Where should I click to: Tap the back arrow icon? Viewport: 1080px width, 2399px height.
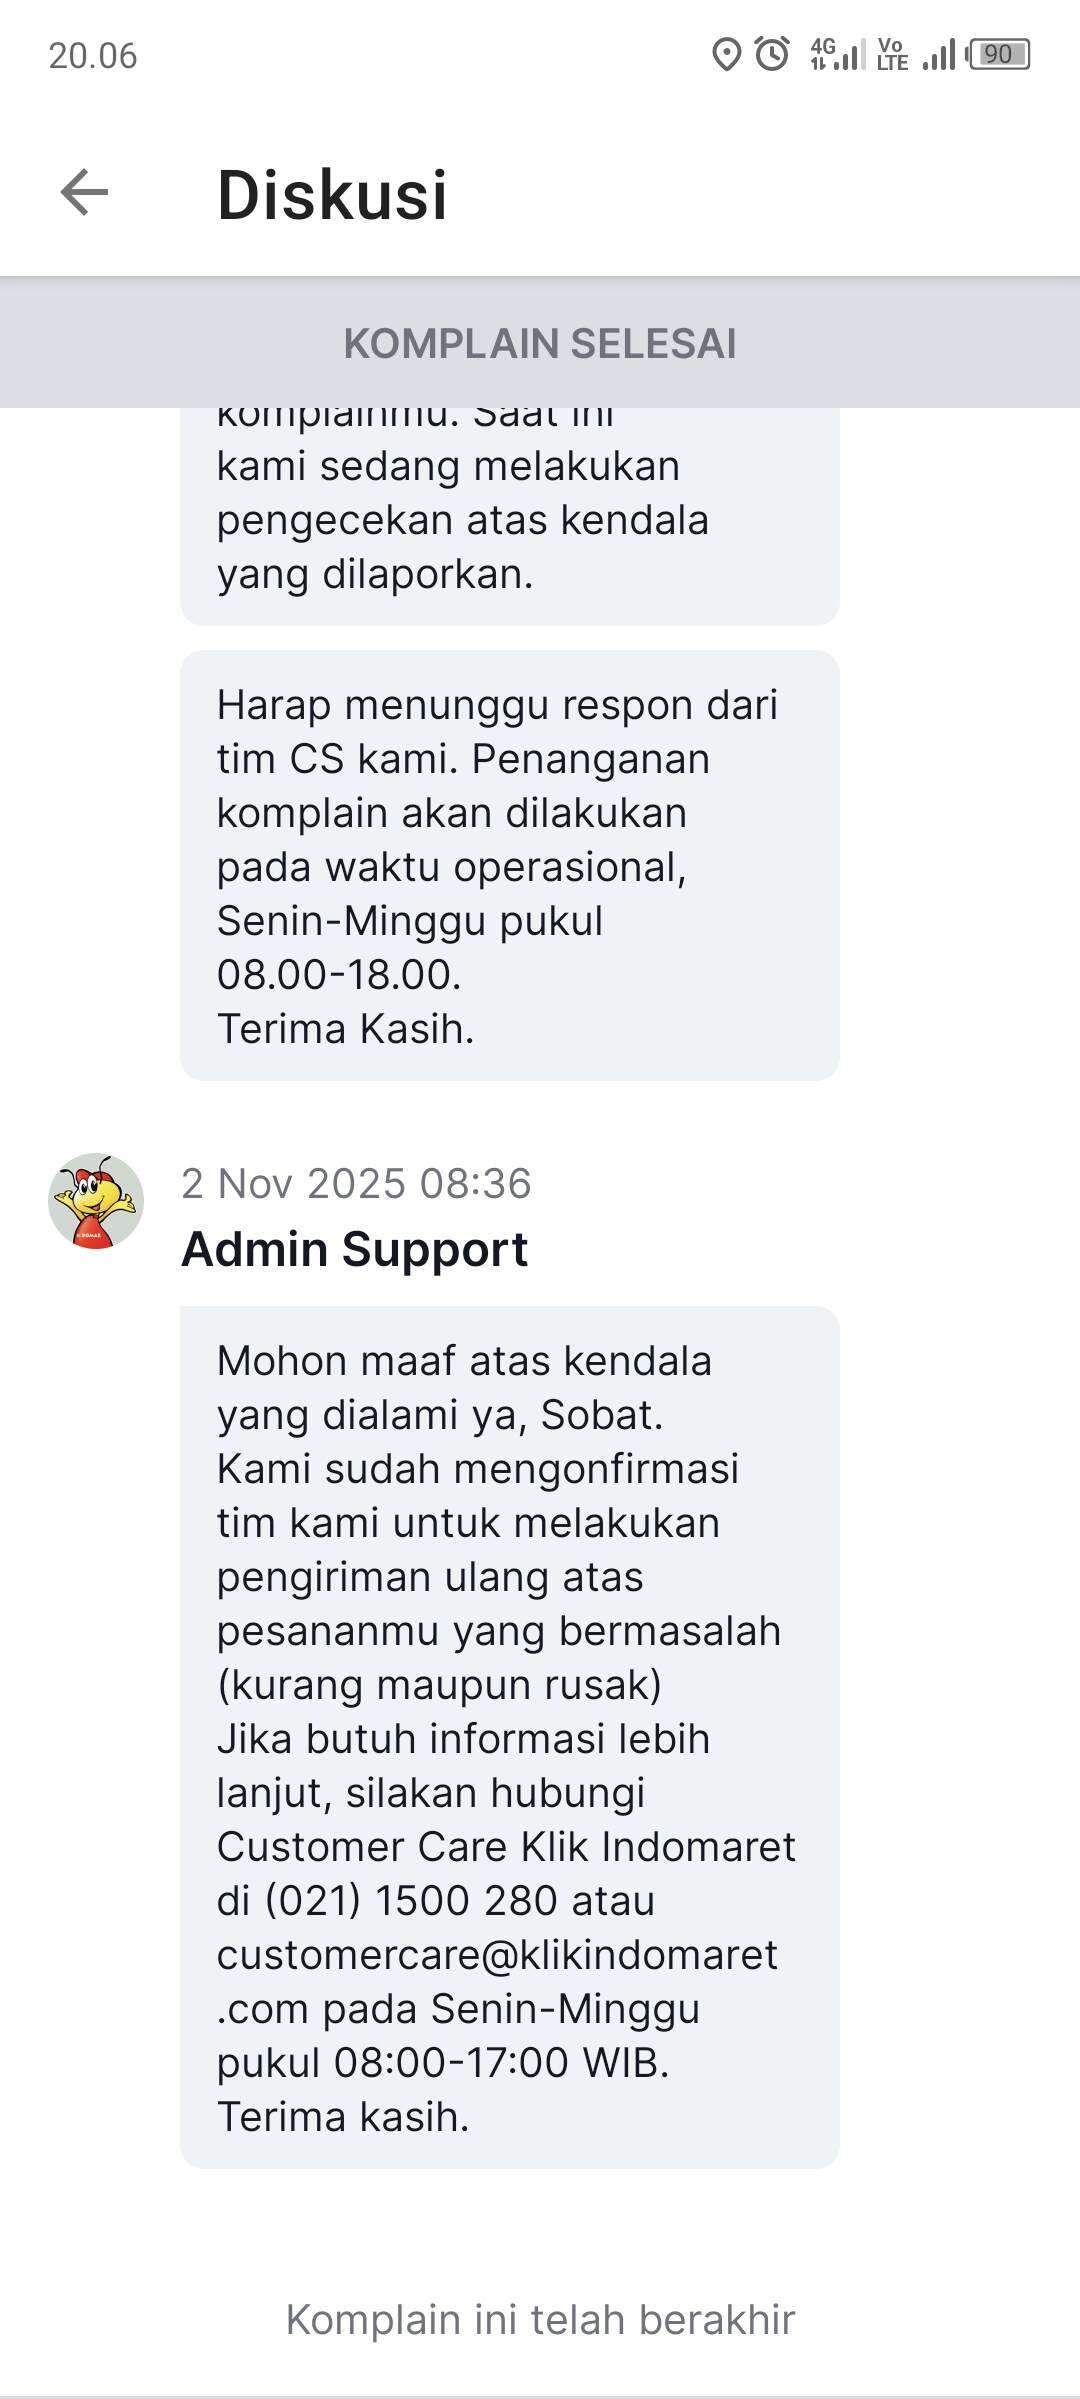[x=84, y=192]
